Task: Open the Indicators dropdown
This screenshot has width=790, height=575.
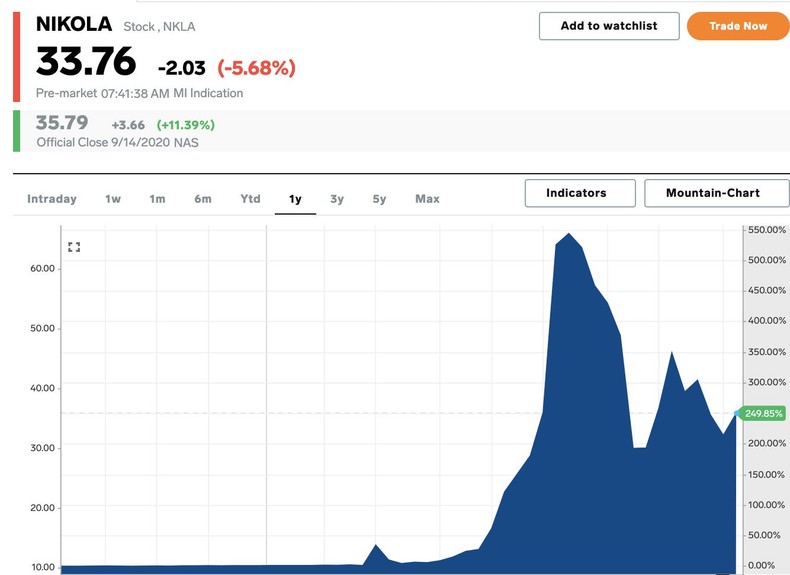Action: (x=580, y=193)
